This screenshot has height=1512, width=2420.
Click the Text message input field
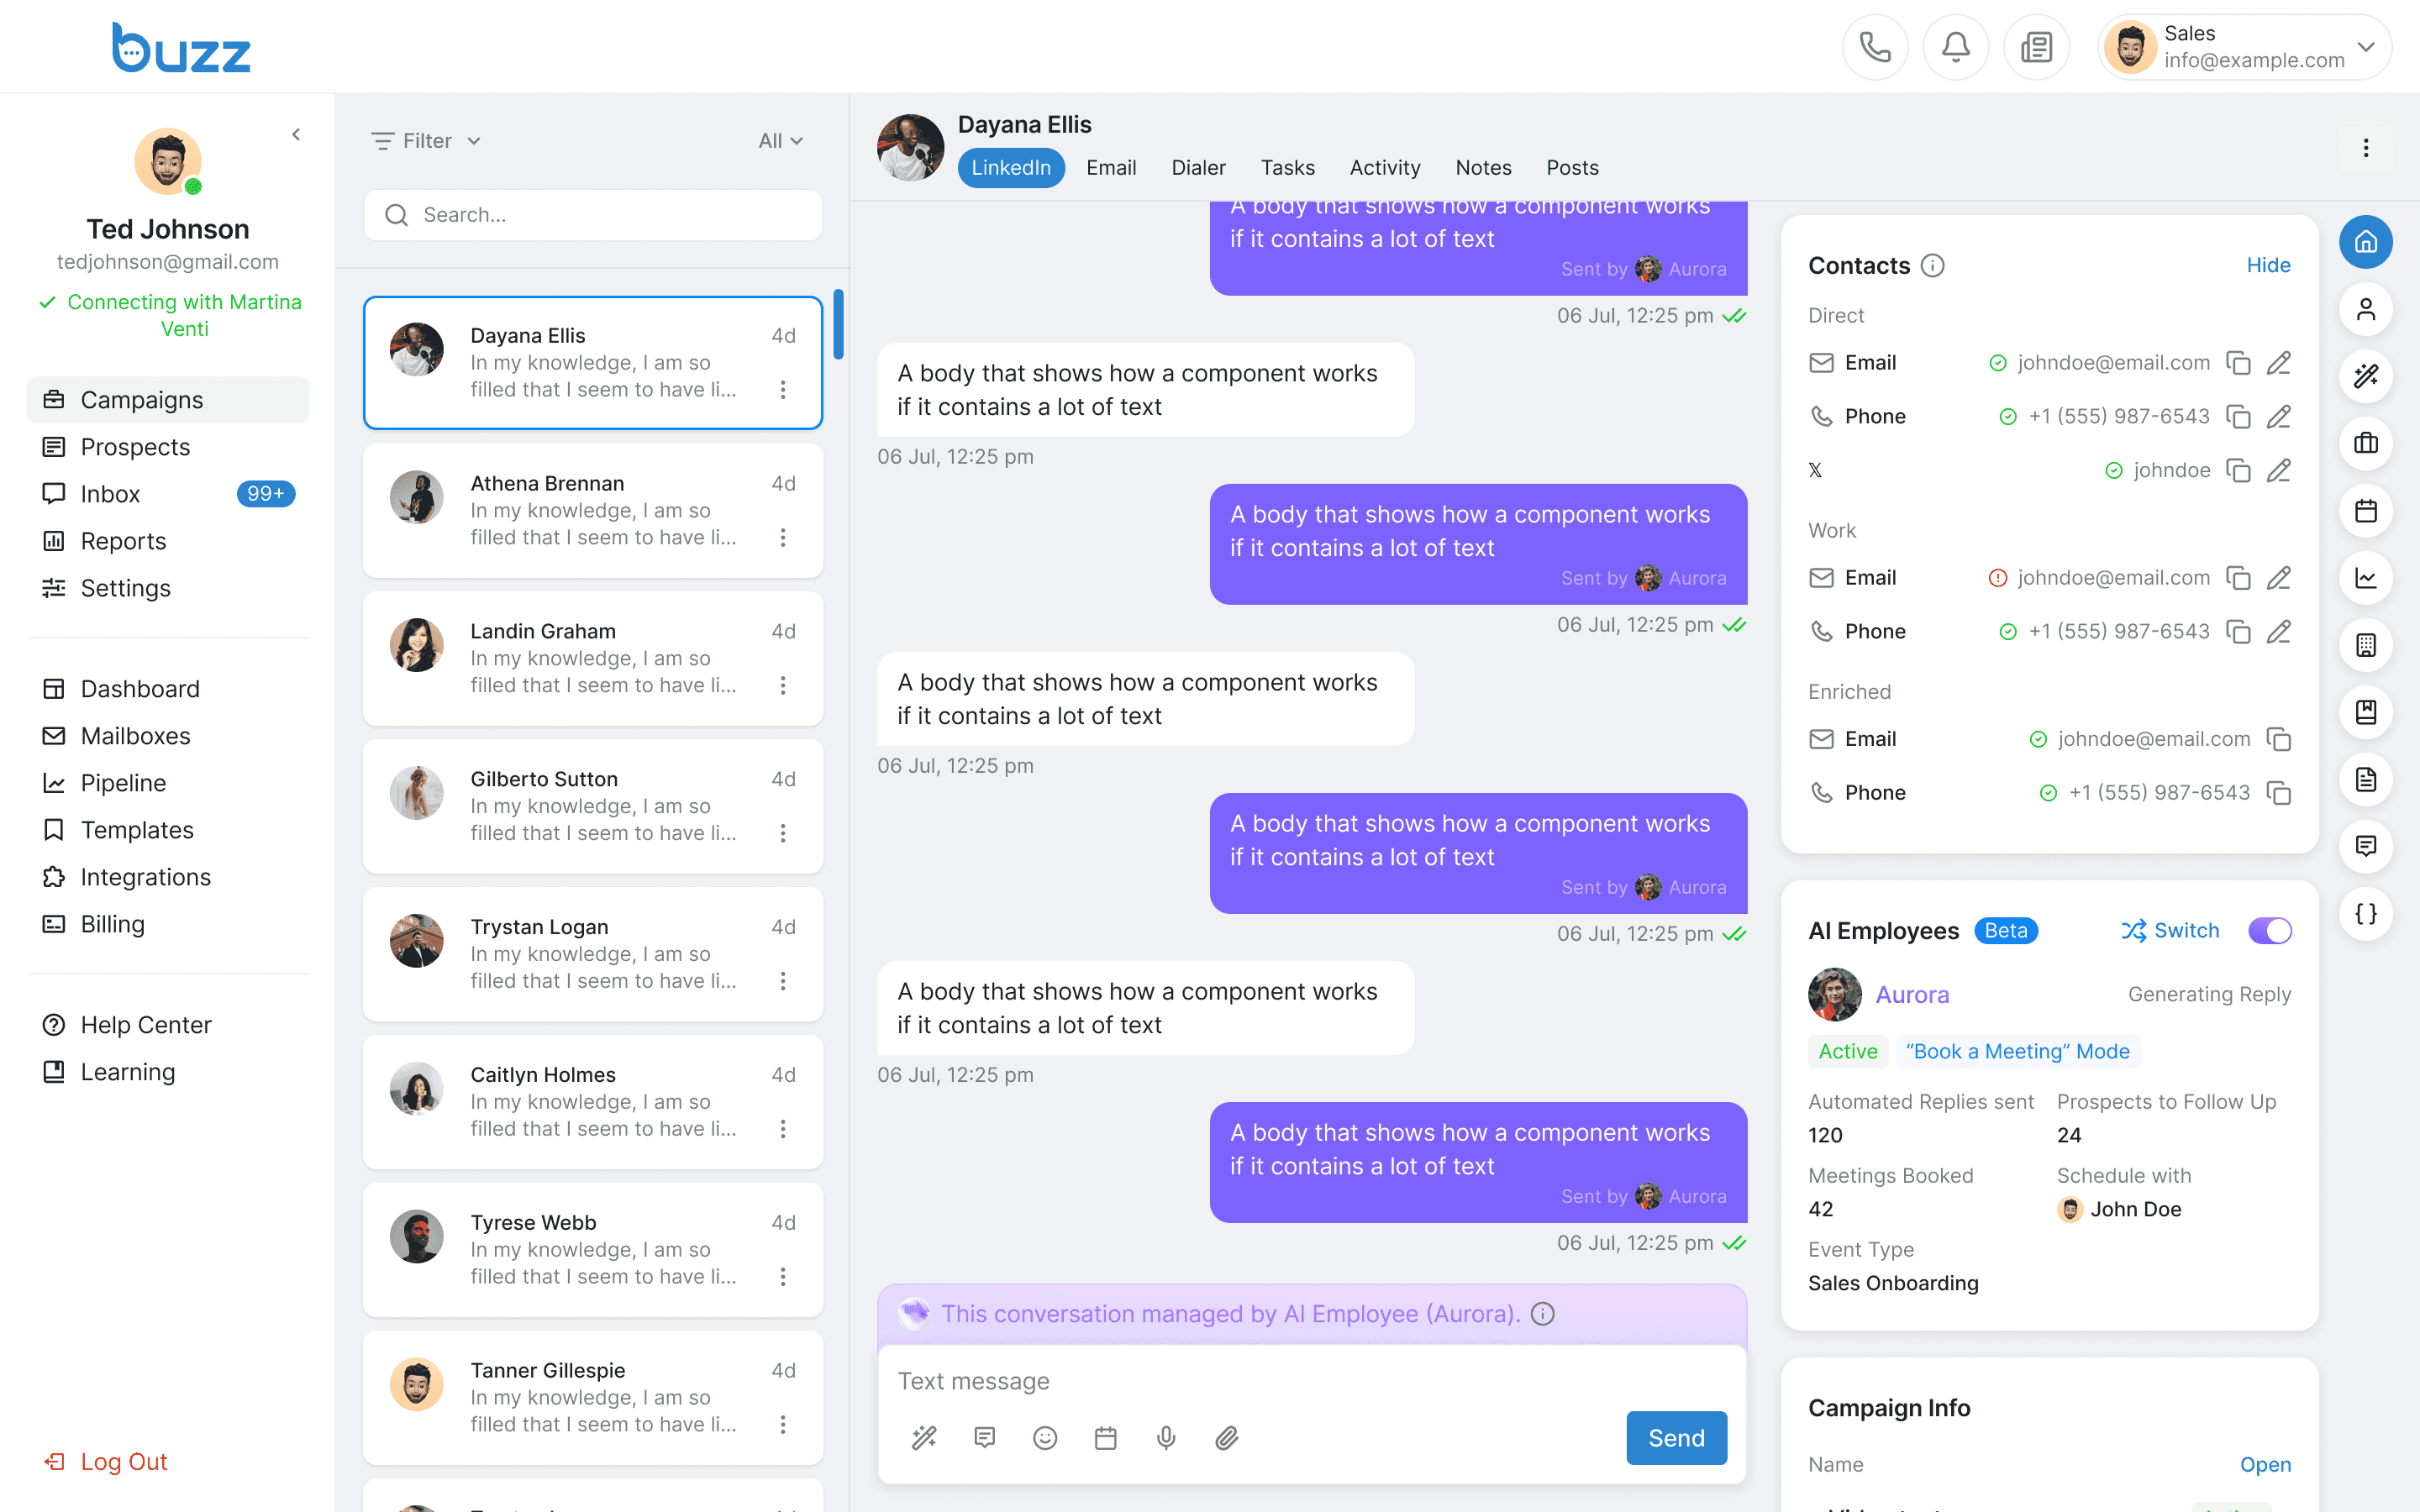tap(1312, 1381)
